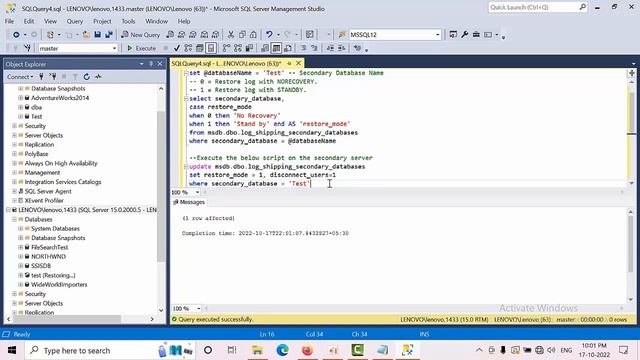The height and width of the screenshot is (360, 640).
Task: Open the Tools menu
Action: pyautogui.click(x=128, y=21)
